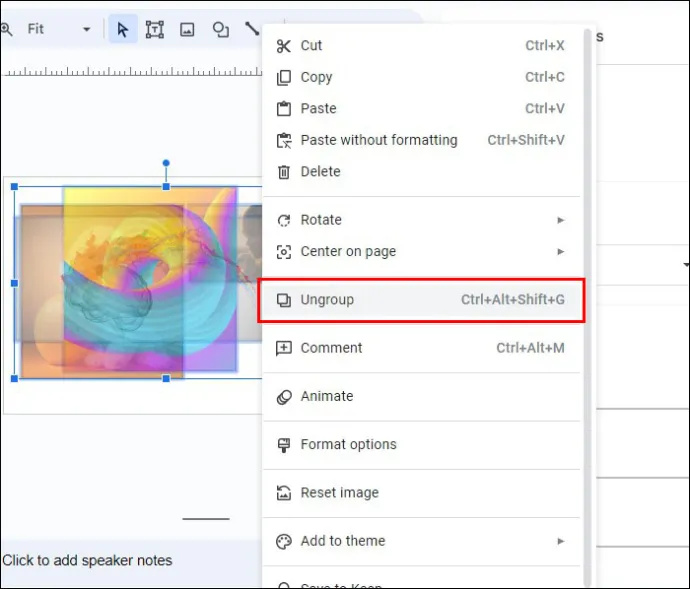Click the Paste without formatting icon
The height and width of the screenshot is (589, 690).
click(x=284, y=140)
